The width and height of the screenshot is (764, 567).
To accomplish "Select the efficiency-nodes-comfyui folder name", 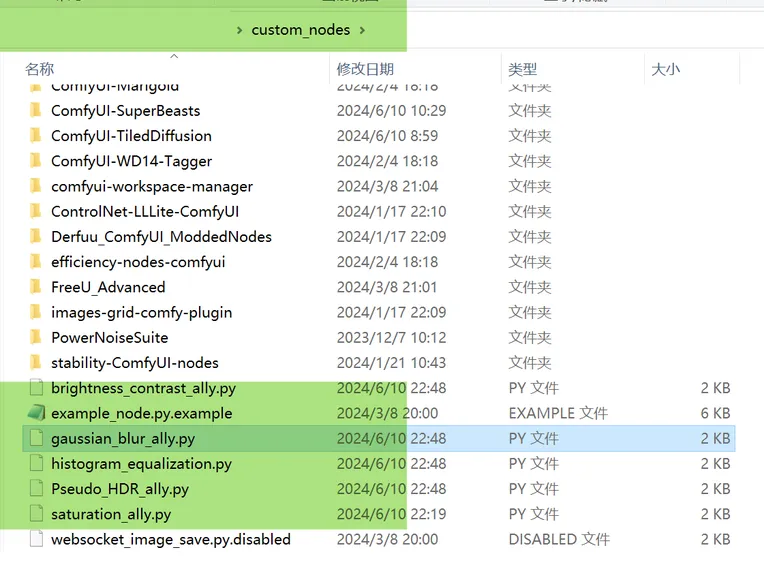I will [138, 262].
